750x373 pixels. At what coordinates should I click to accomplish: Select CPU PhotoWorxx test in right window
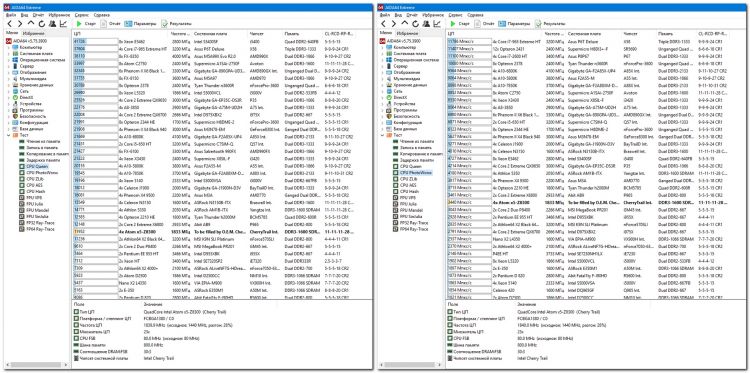point(416,173)
